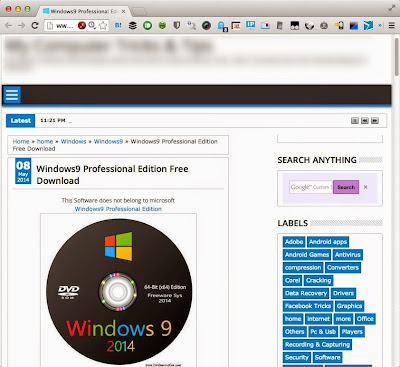400x367 pixels.
Task: Click the page vertical scrollbar thumb
Action: (x=396, y=57)
